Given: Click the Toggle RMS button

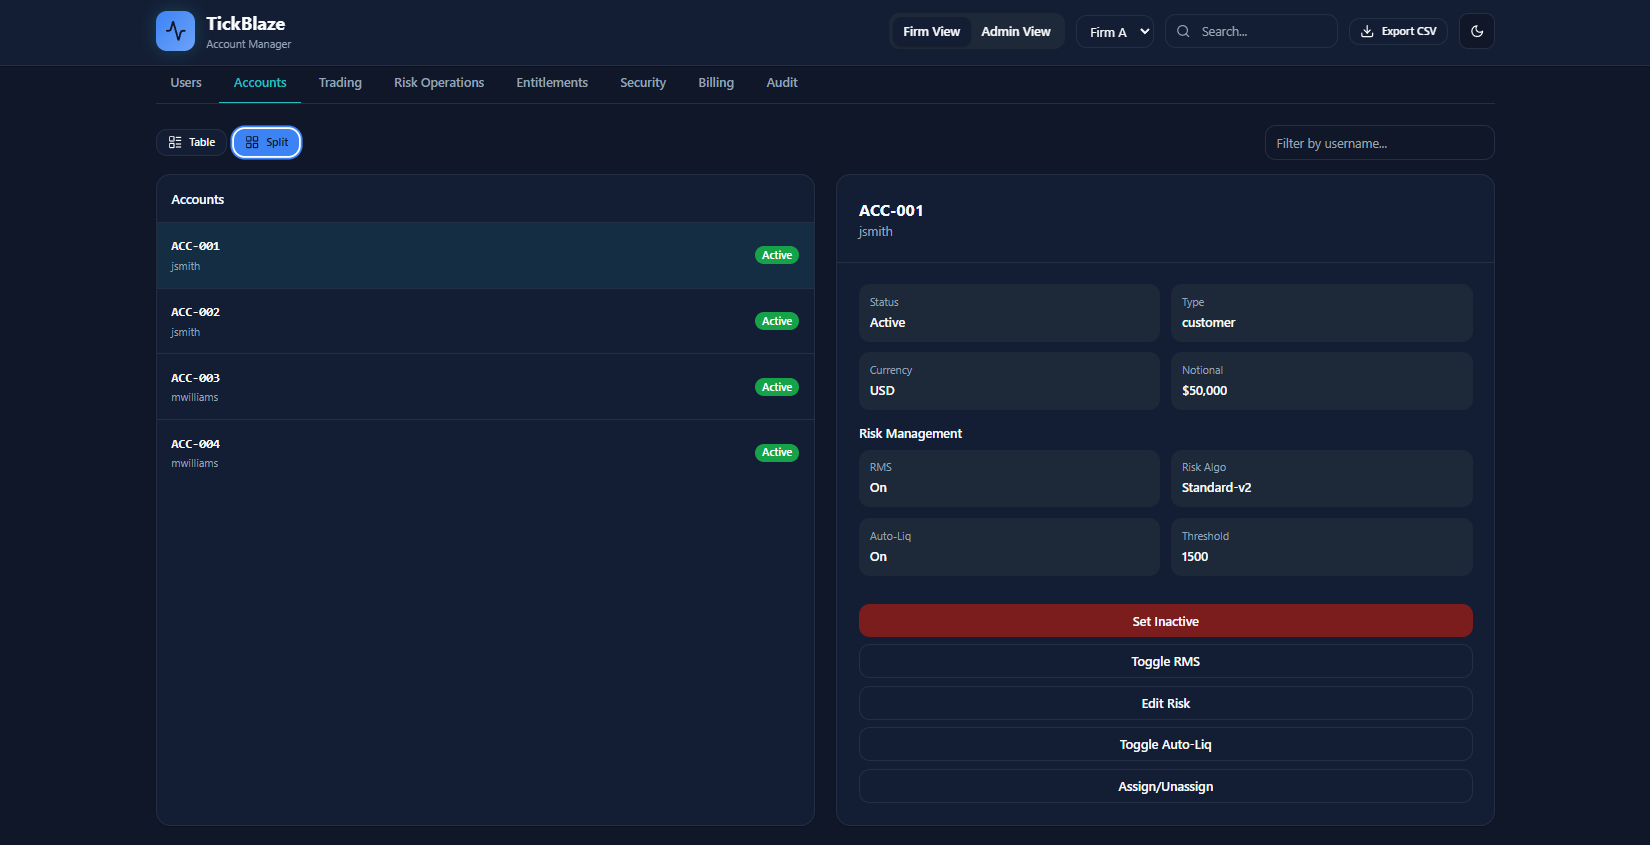Looking at the screenshot, I should point(1165,662).
